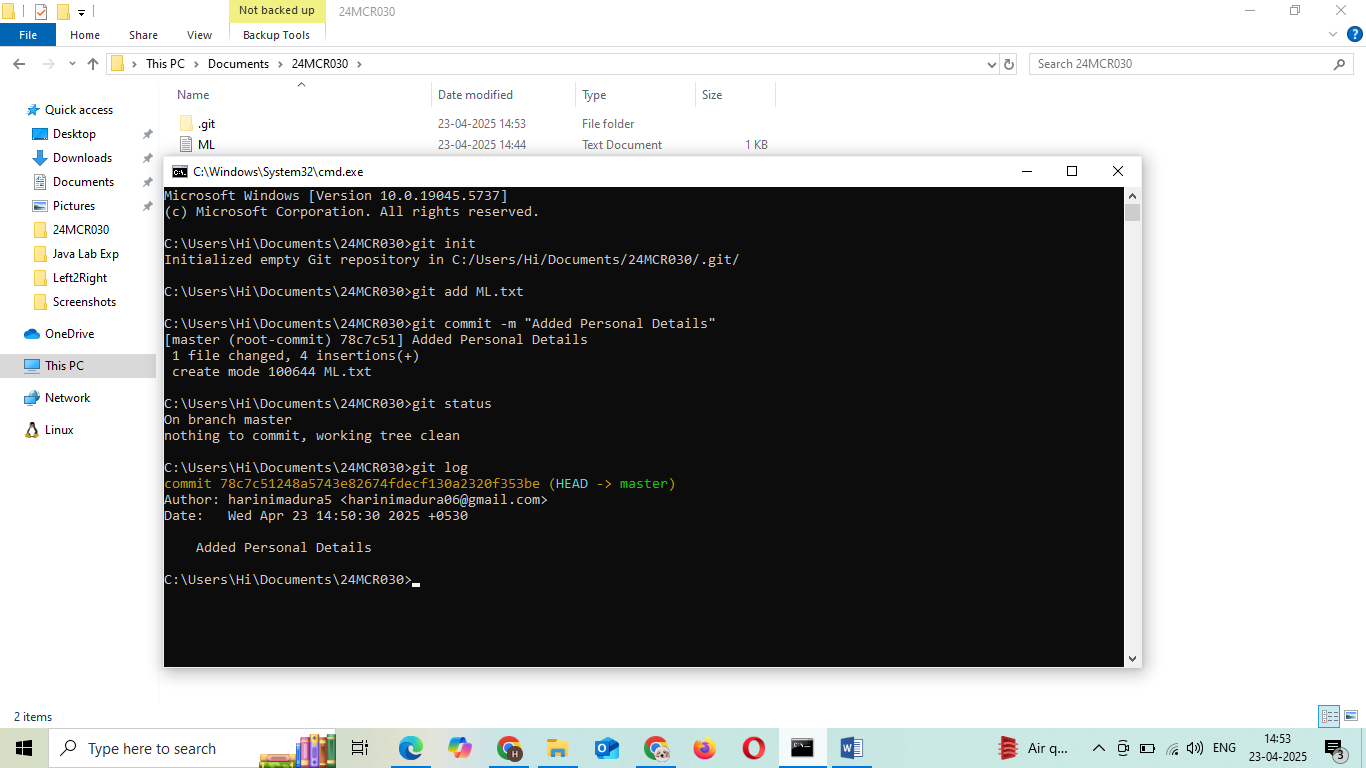Click This PC in the address breadcrumb
Image resolution: width=1366 pixels, height=768 pixels.
point(165,64)
